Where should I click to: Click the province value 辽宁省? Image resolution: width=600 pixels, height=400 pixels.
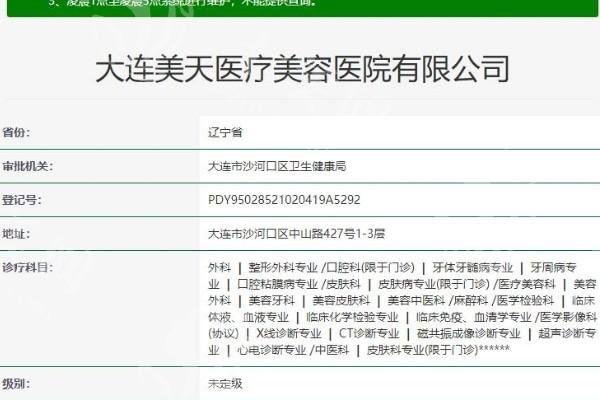[x=225, y=132]
